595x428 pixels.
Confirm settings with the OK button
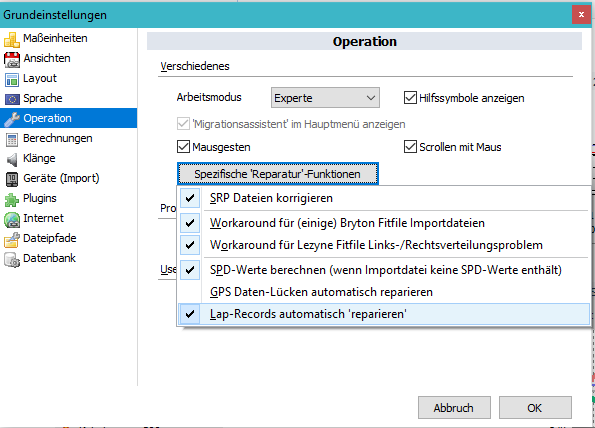pos(535,408)
